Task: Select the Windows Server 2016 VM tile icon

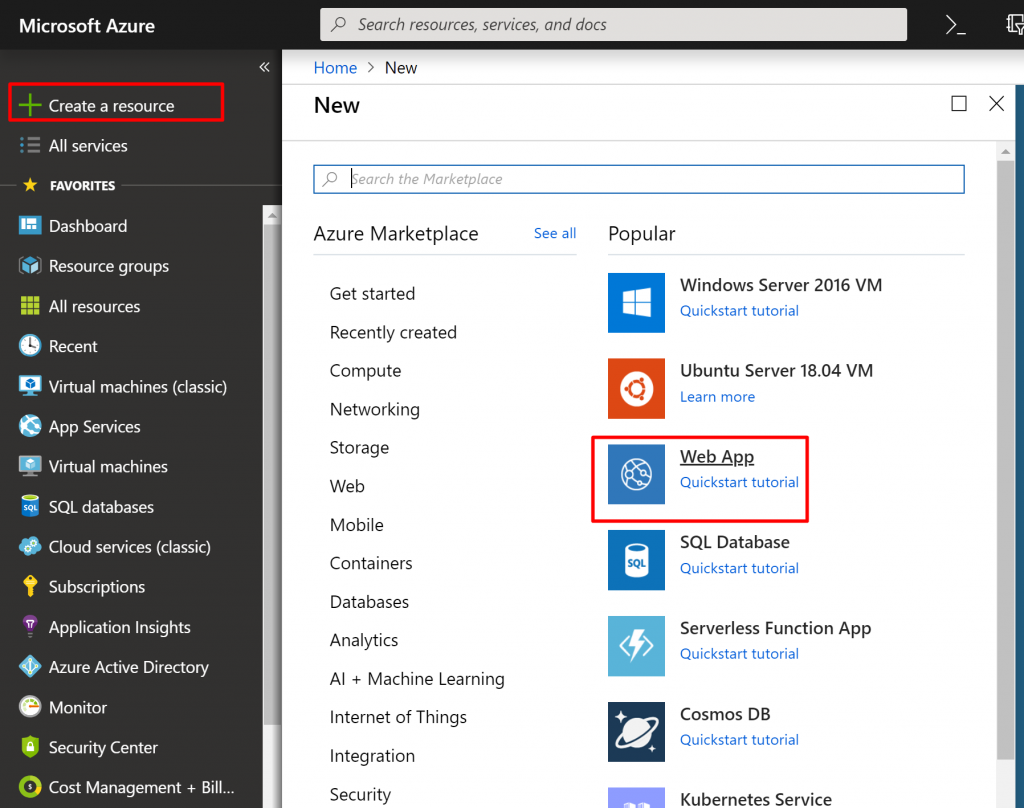Action: tap(636, 302)
